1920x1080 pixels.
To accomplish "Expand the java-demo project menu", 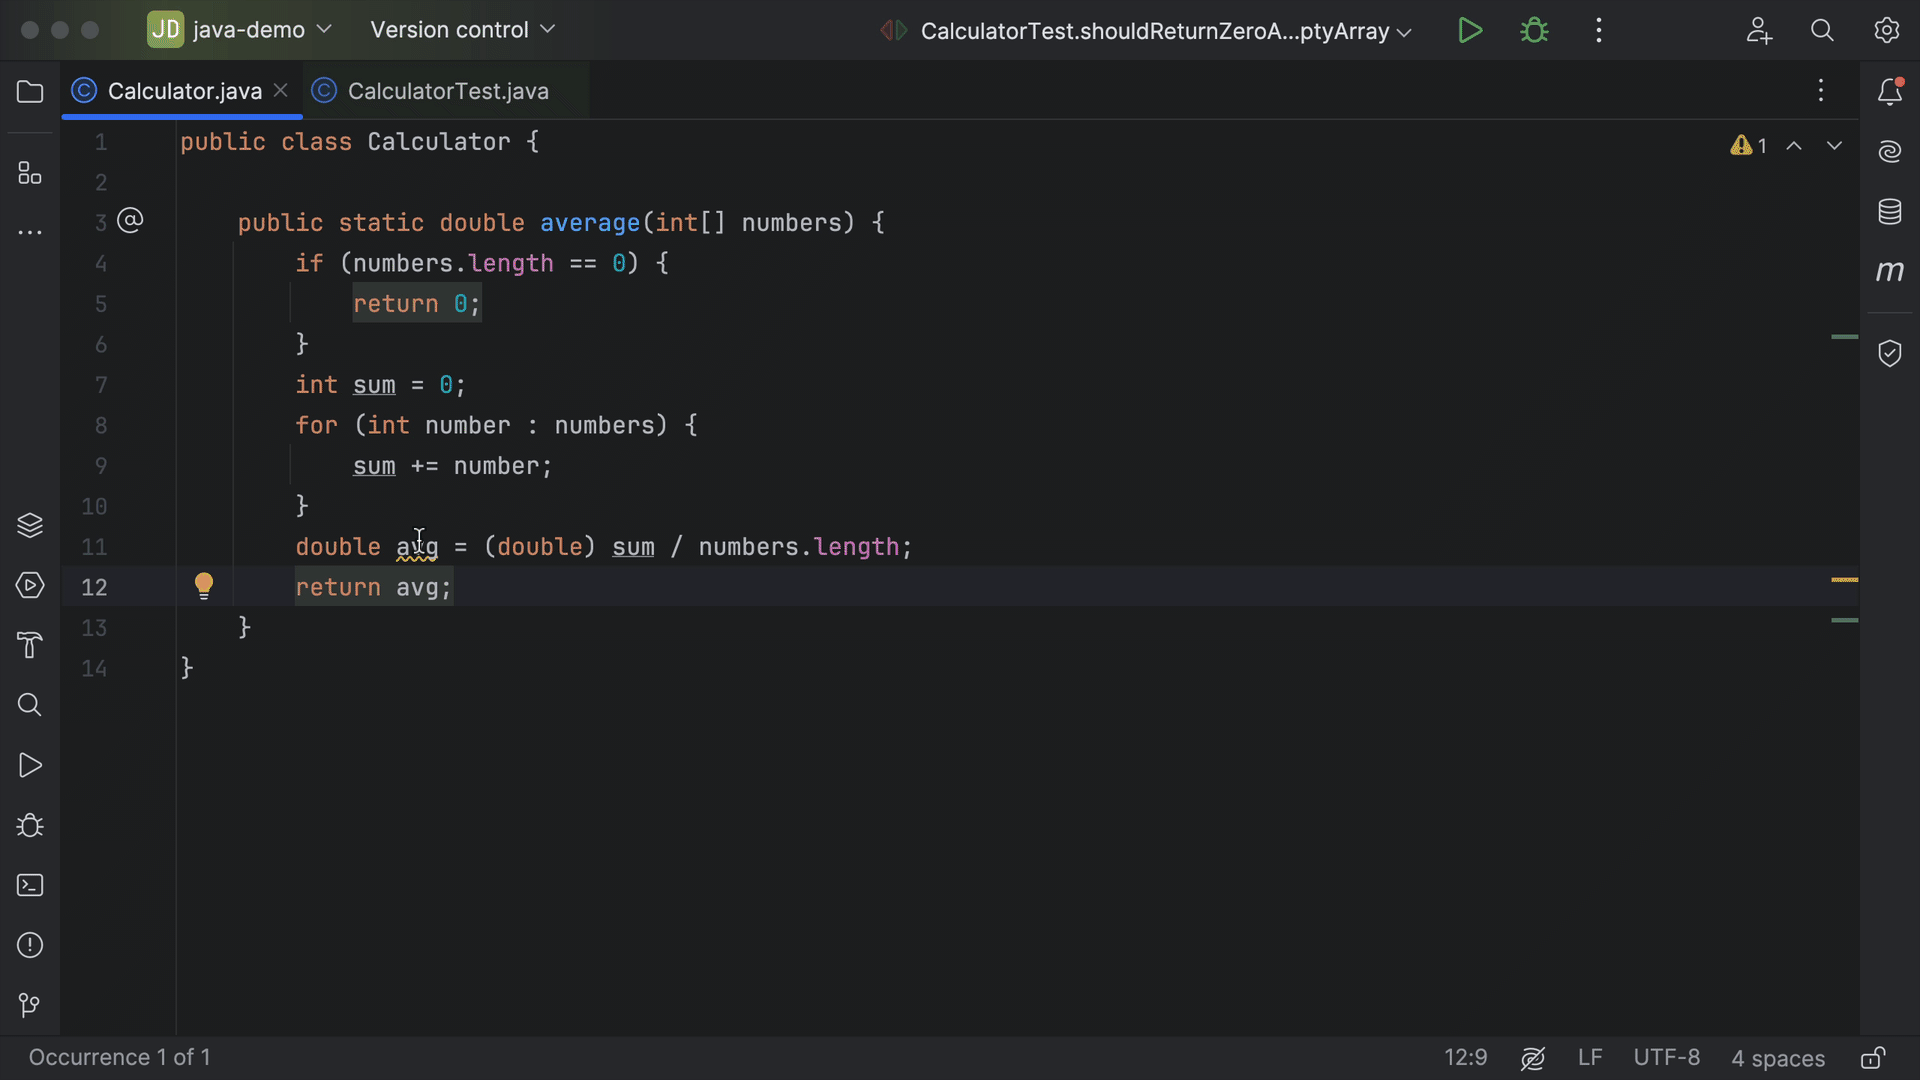I will tap(240, 30).
